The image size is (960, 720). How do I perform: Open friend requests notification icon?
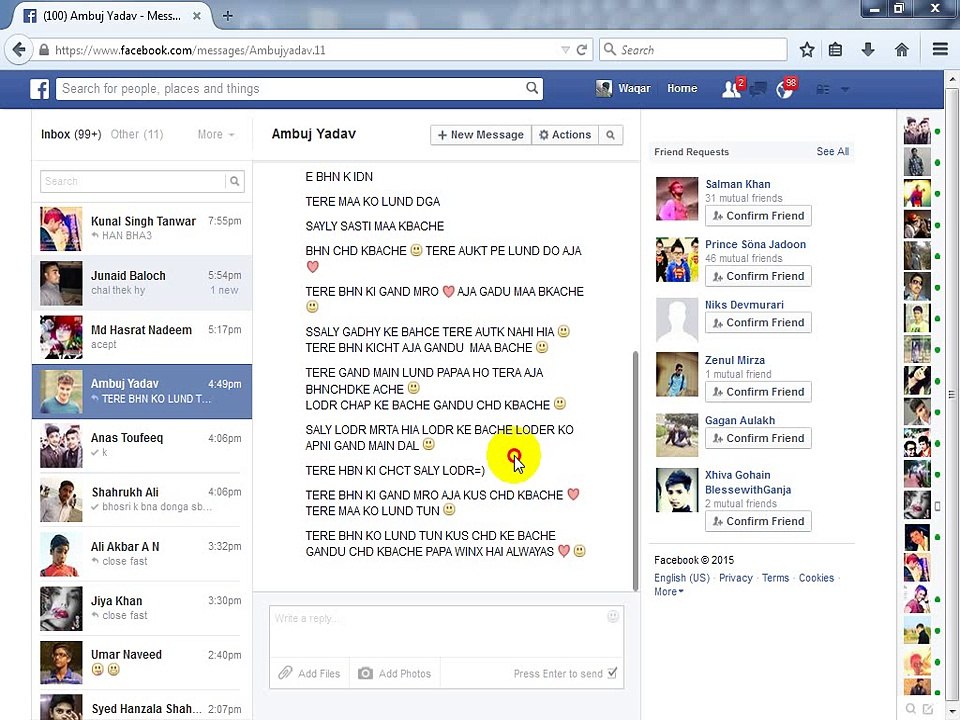731,89
